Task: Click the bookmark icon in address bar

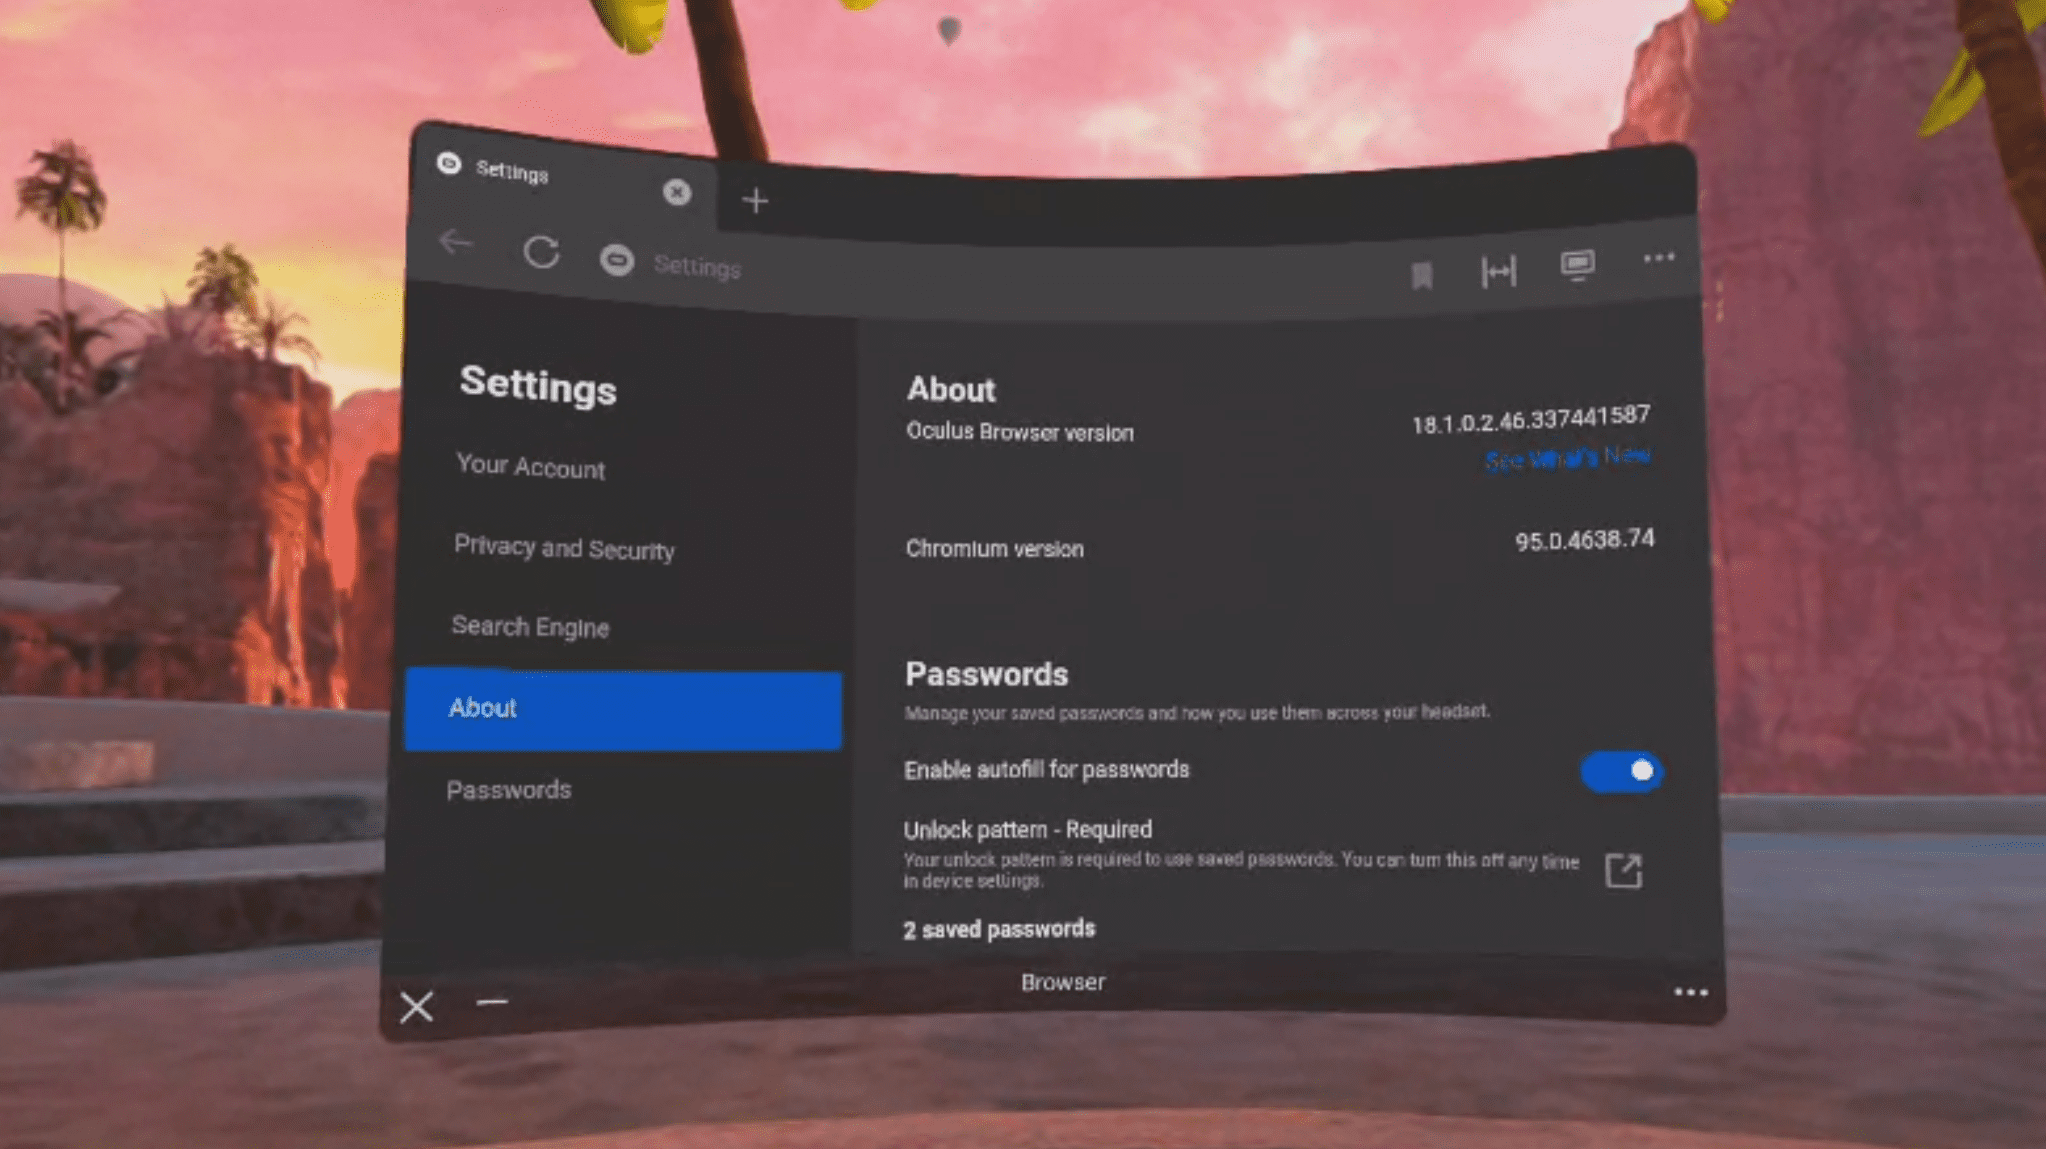Action: pyautogui.click(x=1419, y=270)
